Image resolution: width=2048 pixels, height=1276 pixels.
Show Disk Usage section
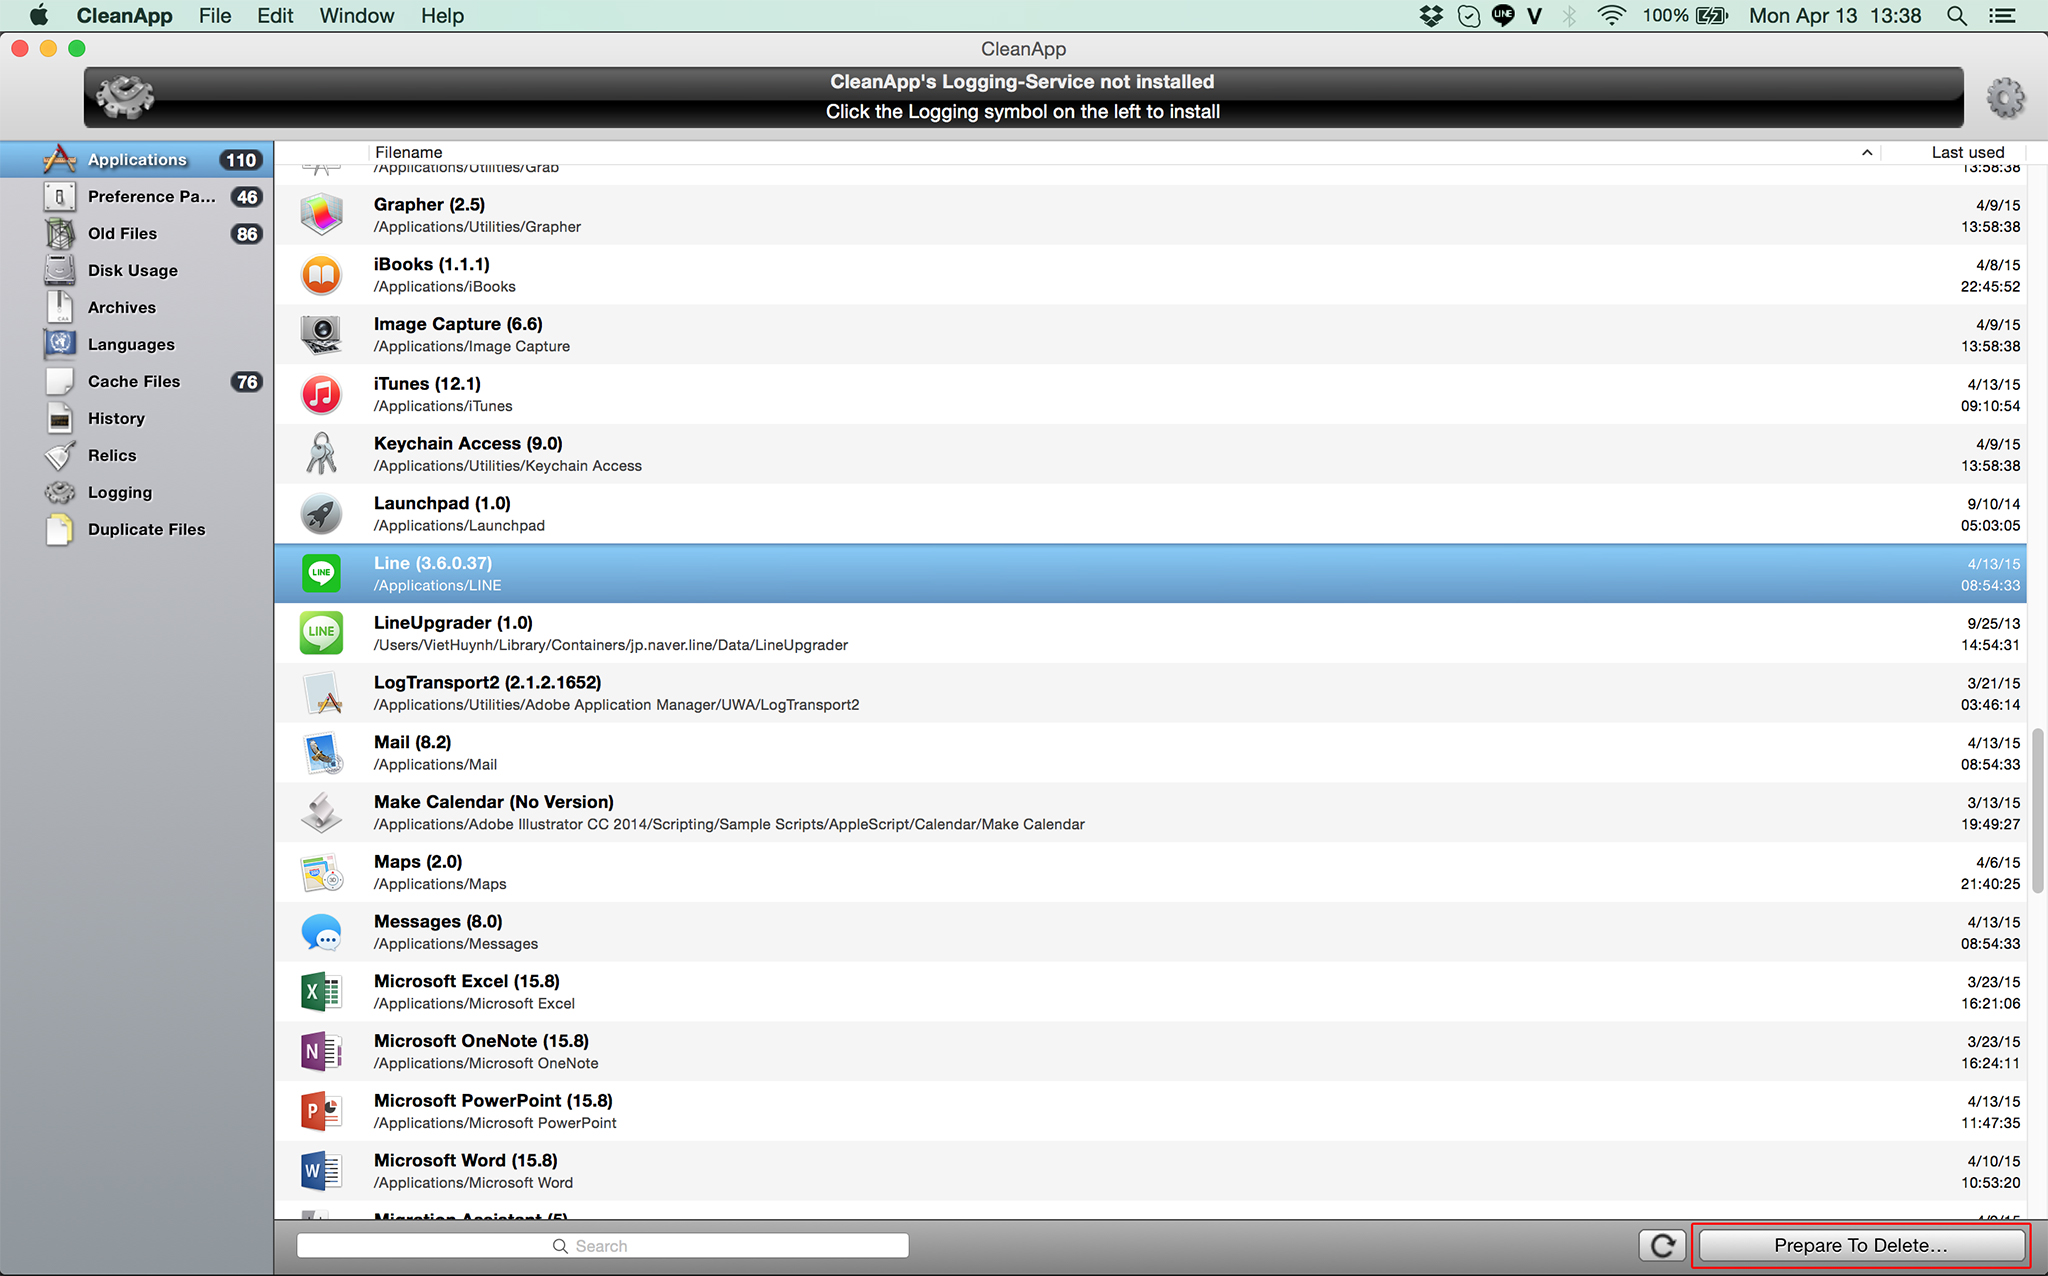click(x=137, y=271)
